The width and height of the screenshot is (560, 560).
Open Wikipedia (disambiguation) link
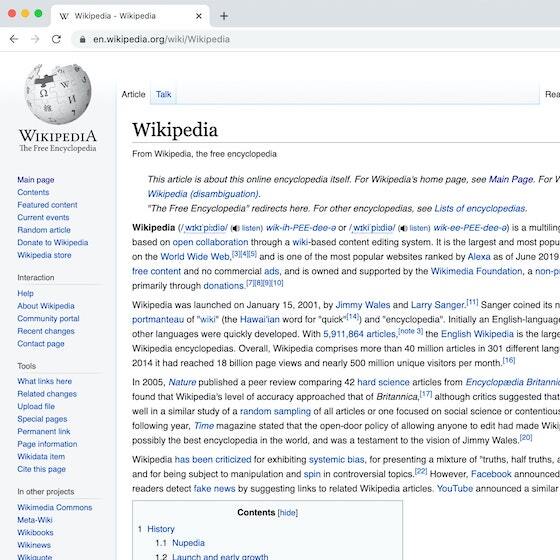click(x=203, y=194)
